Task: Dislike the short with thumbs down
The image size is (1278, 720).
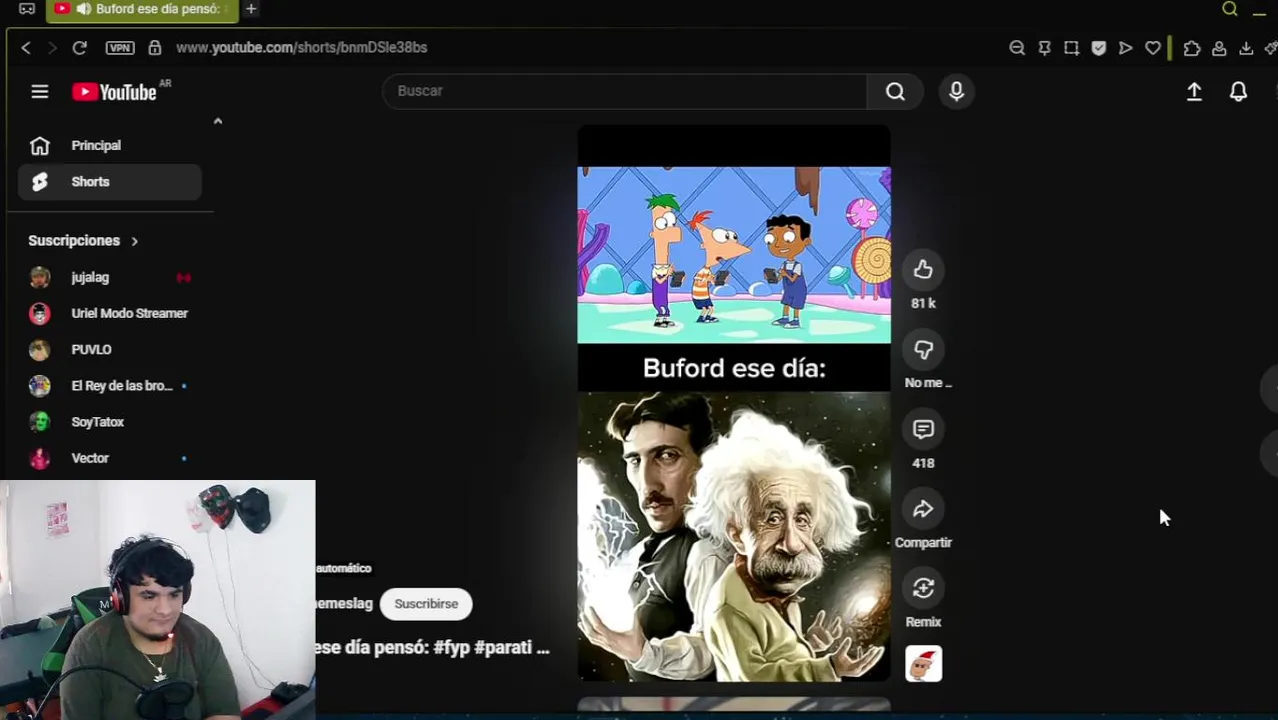Action: pyautogui.click(x=923, y=349)
